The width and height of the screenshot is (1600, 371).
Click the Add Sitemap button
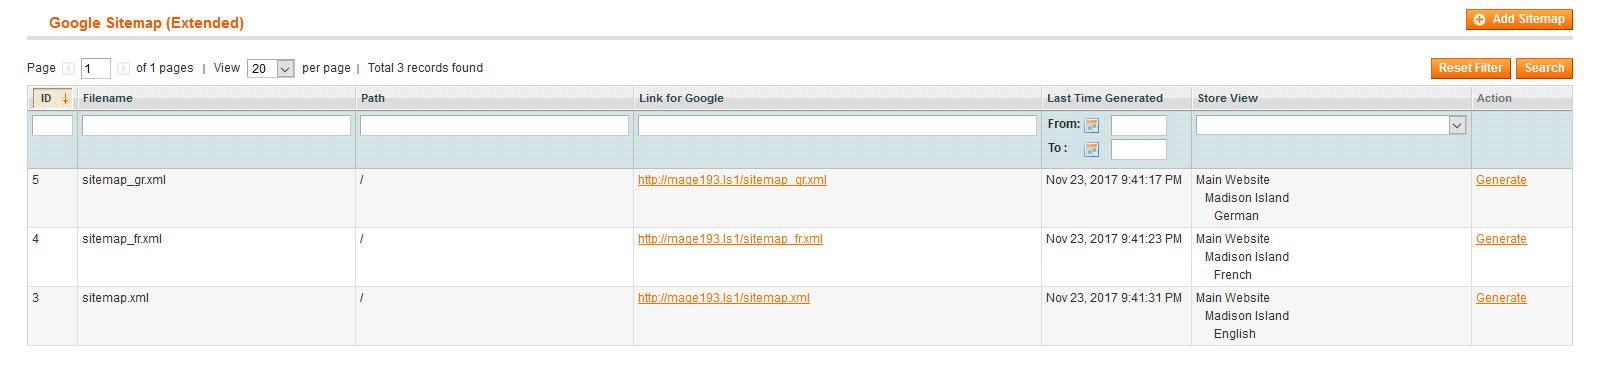point(1519,19)
